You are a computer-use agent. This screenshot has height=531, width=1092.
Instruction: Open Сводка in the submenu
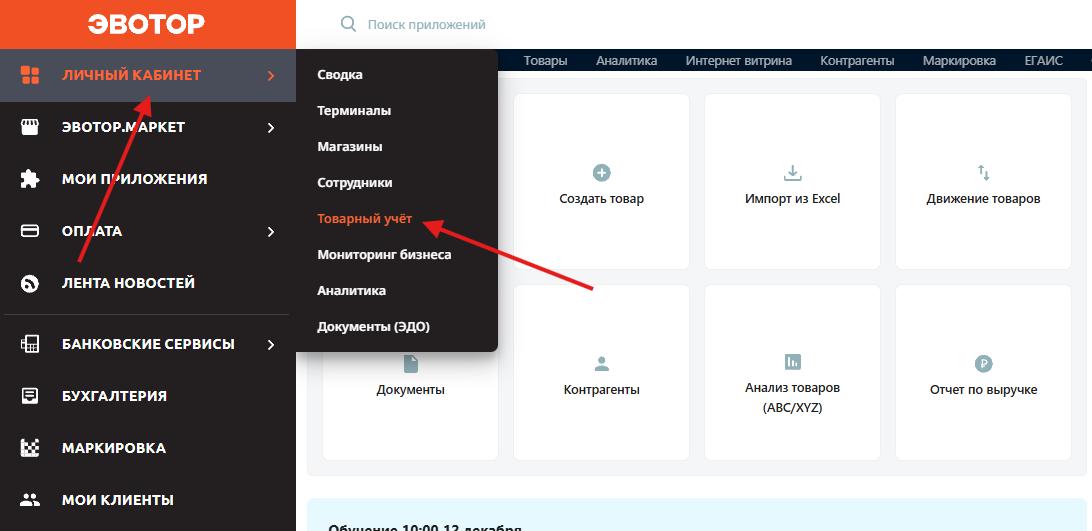click(x=340, y=75)
